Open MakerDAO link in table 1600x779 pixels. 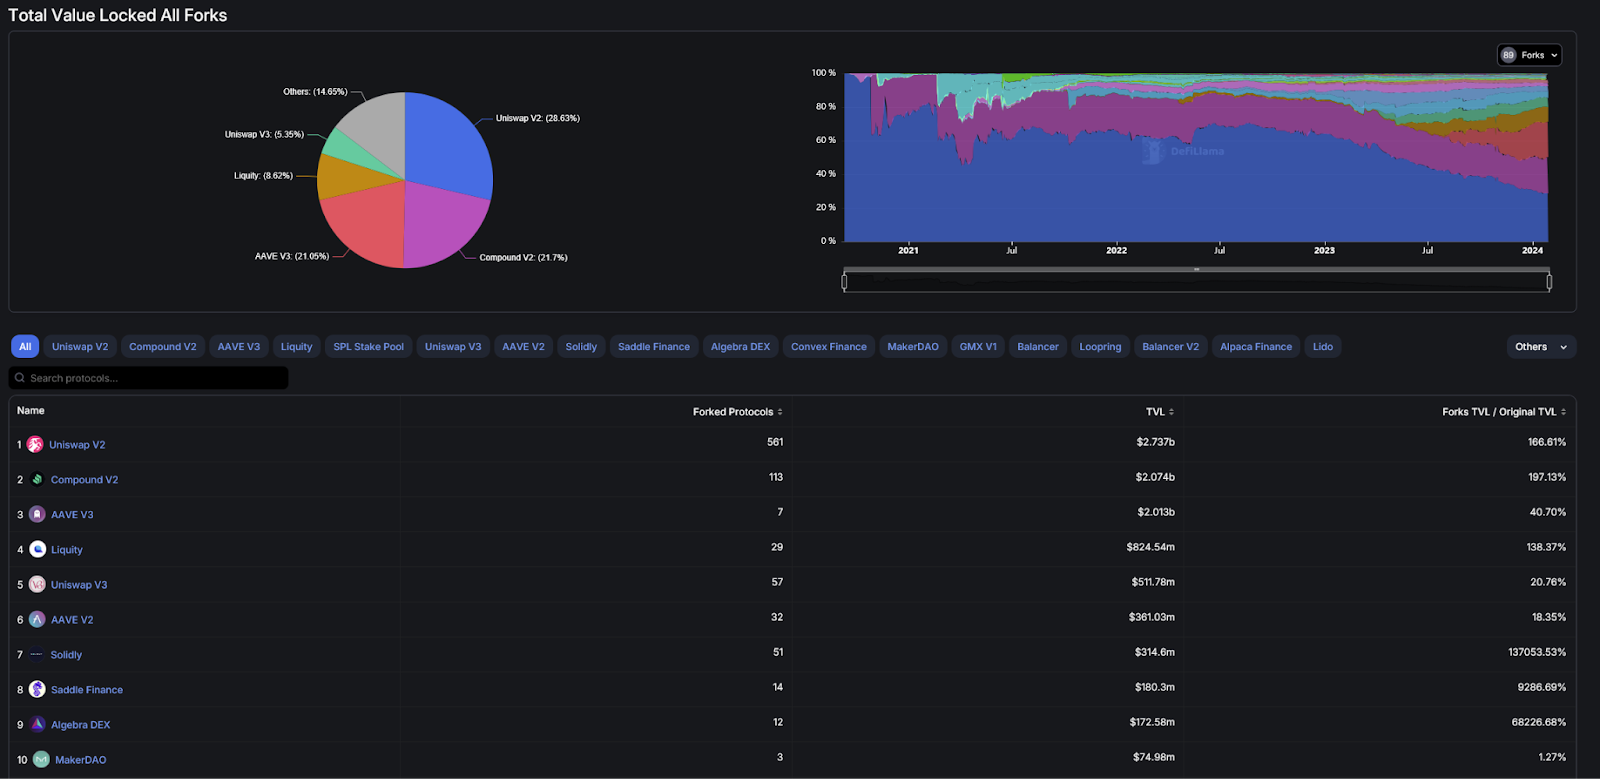click(81, 760)
